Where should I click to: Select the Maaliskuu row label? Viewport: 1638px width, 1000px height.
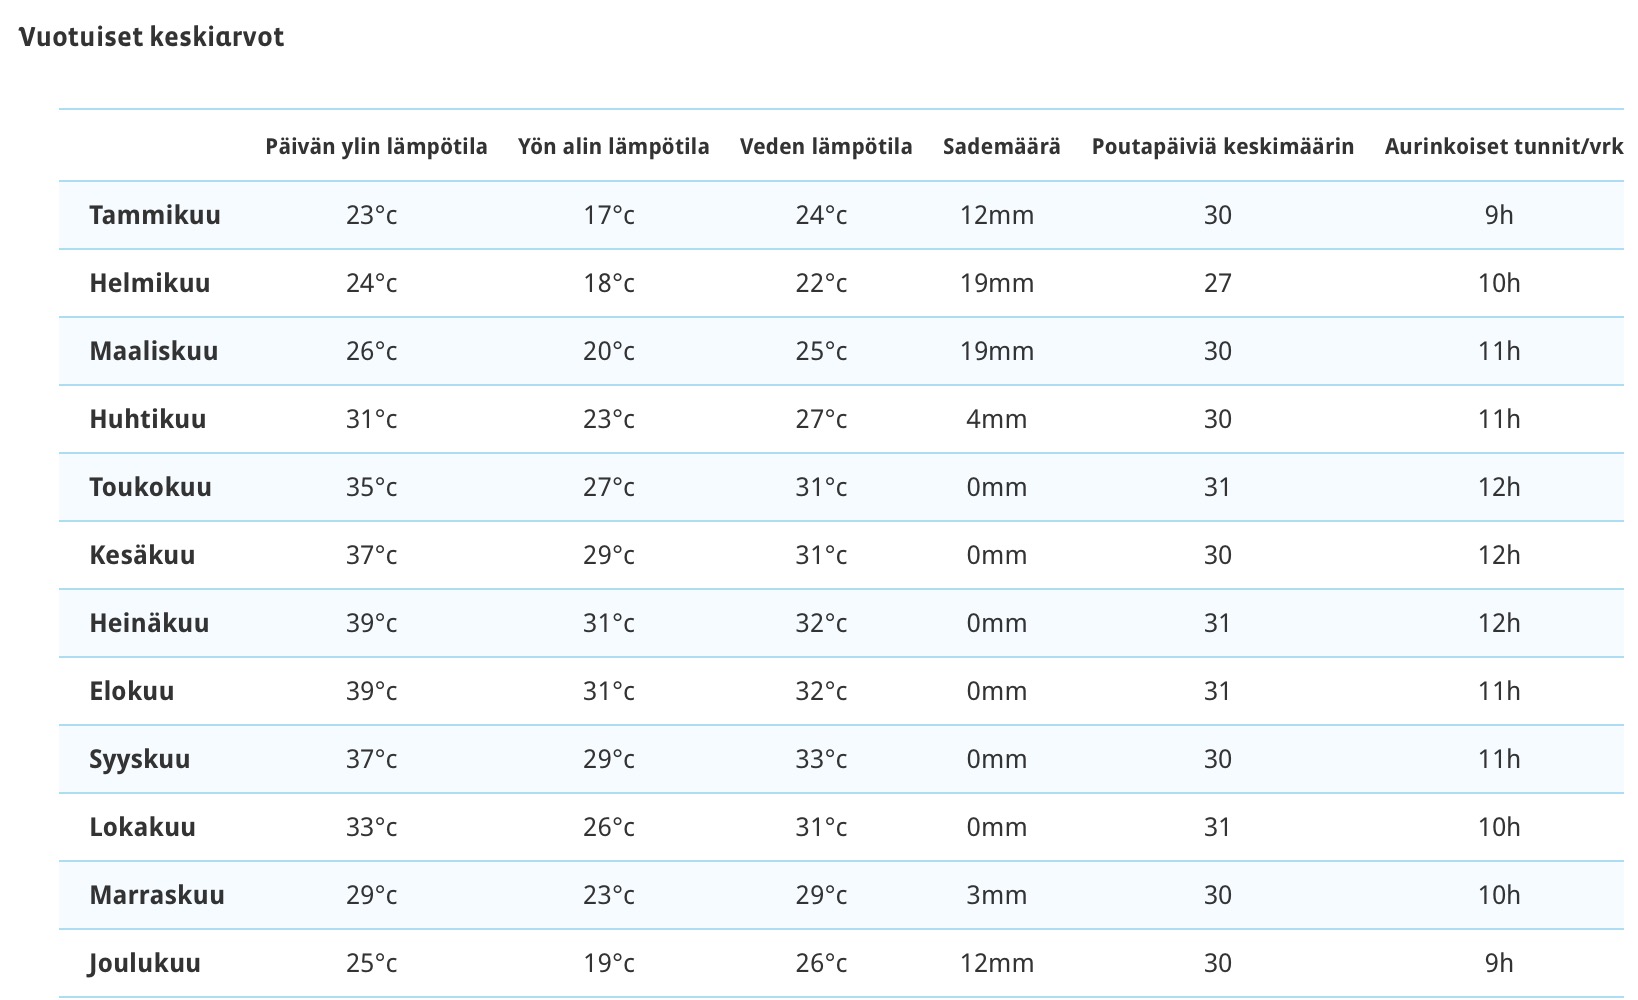[x=154, y=351]
